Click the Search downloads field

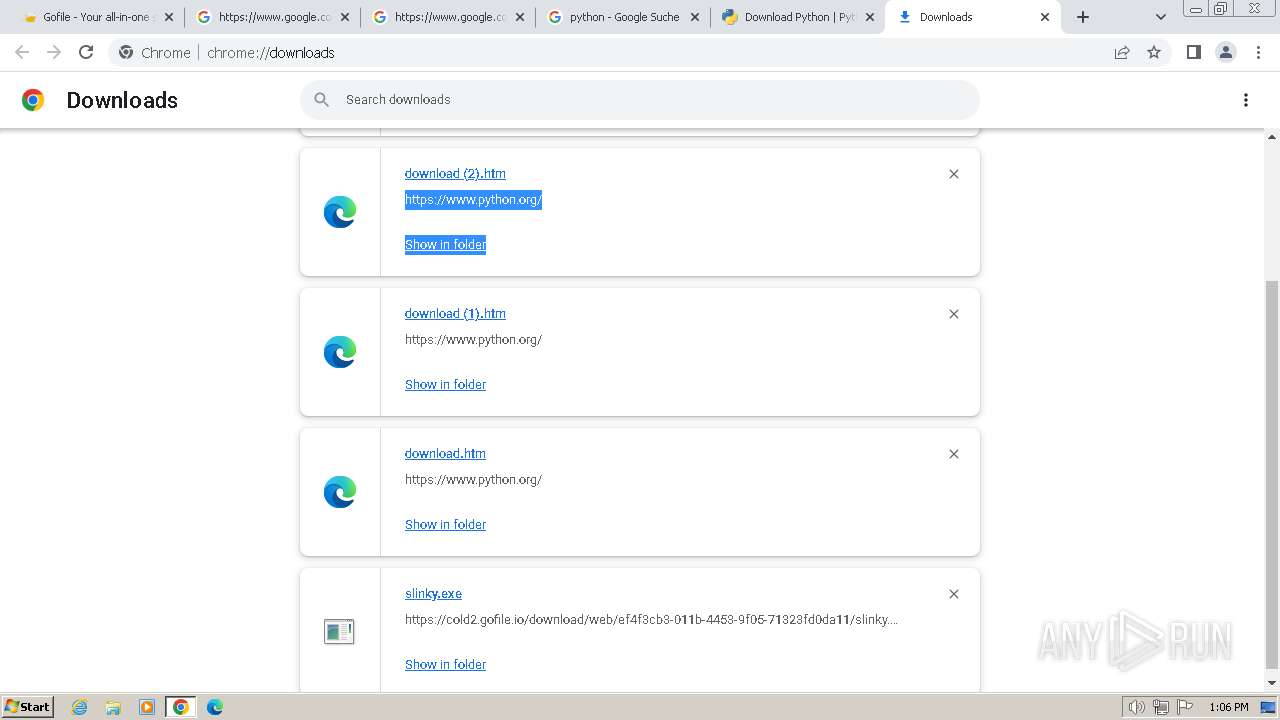coord(640,100)
